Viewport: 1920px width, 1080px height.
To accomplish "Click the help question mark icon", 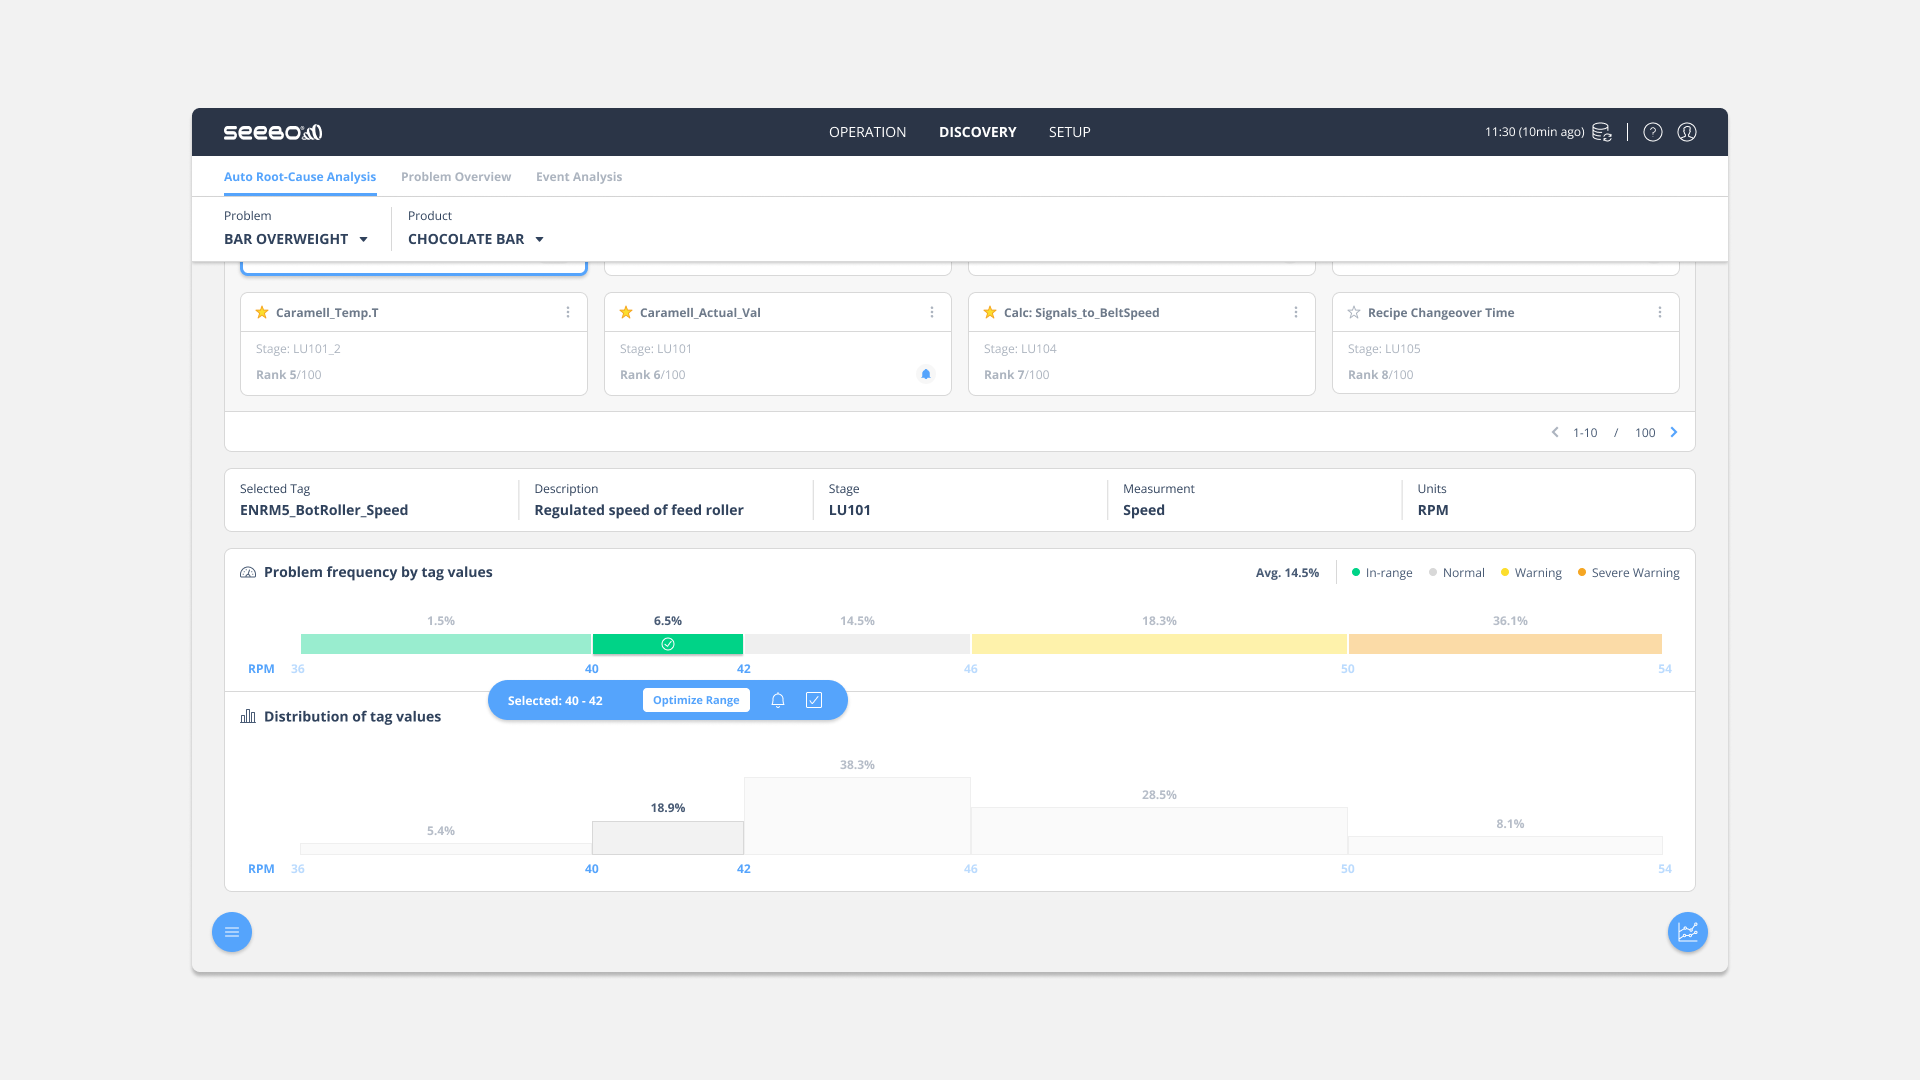I will (1652, 132).
